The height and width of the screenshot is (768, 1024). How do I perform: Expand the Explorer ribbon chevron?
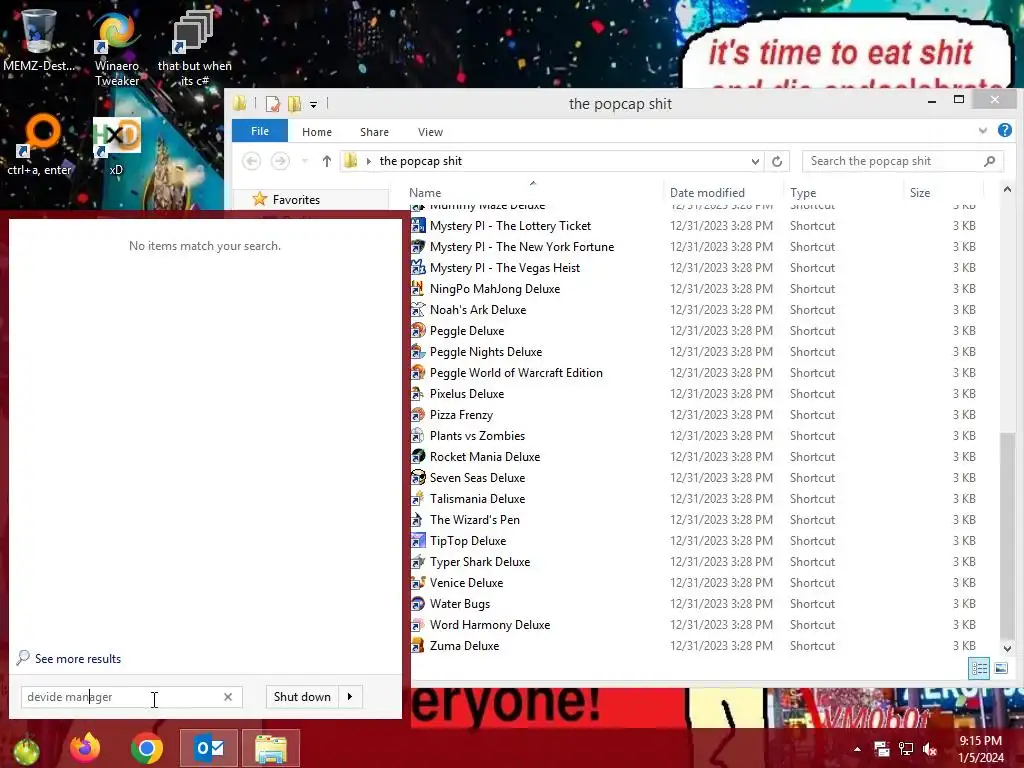(982, 131)
